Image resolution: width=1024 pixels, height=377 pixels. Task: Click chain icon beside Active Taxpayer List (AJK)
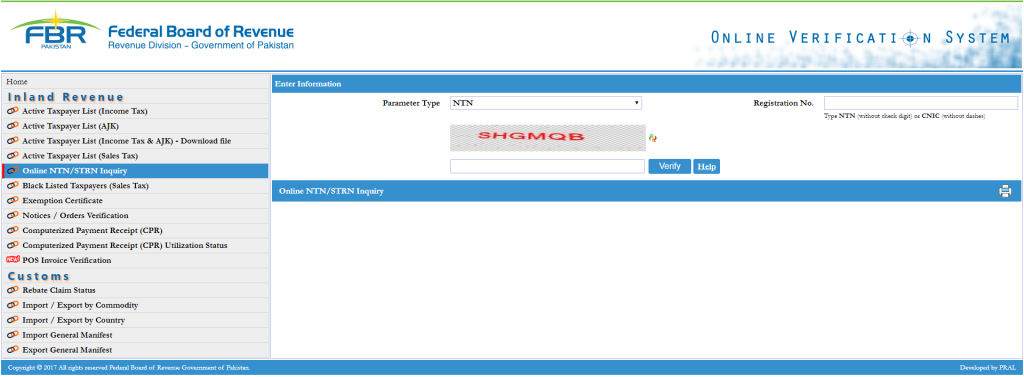[x=12, y=126]
